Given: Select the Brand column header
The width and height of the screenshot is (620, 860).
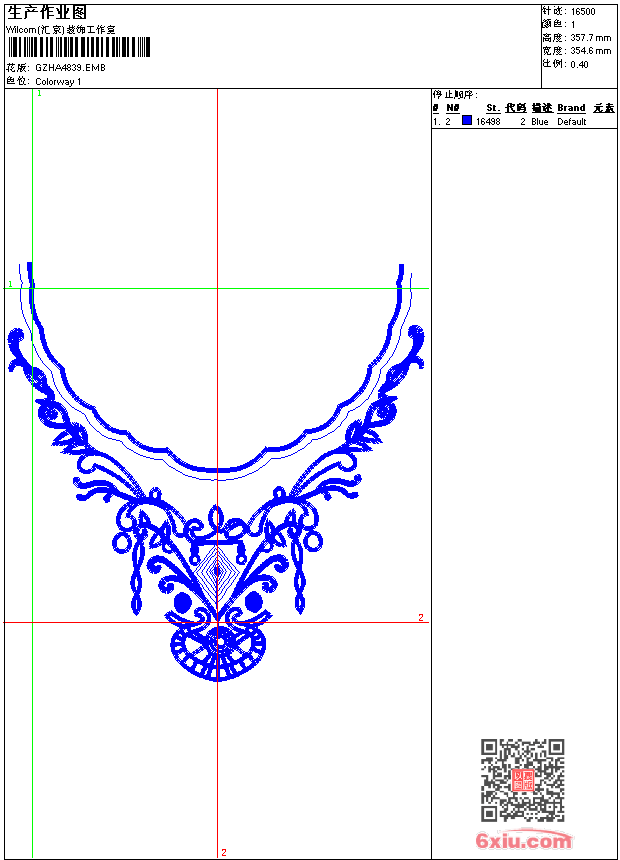Looking at the screenshot, I should coord(571,108).
